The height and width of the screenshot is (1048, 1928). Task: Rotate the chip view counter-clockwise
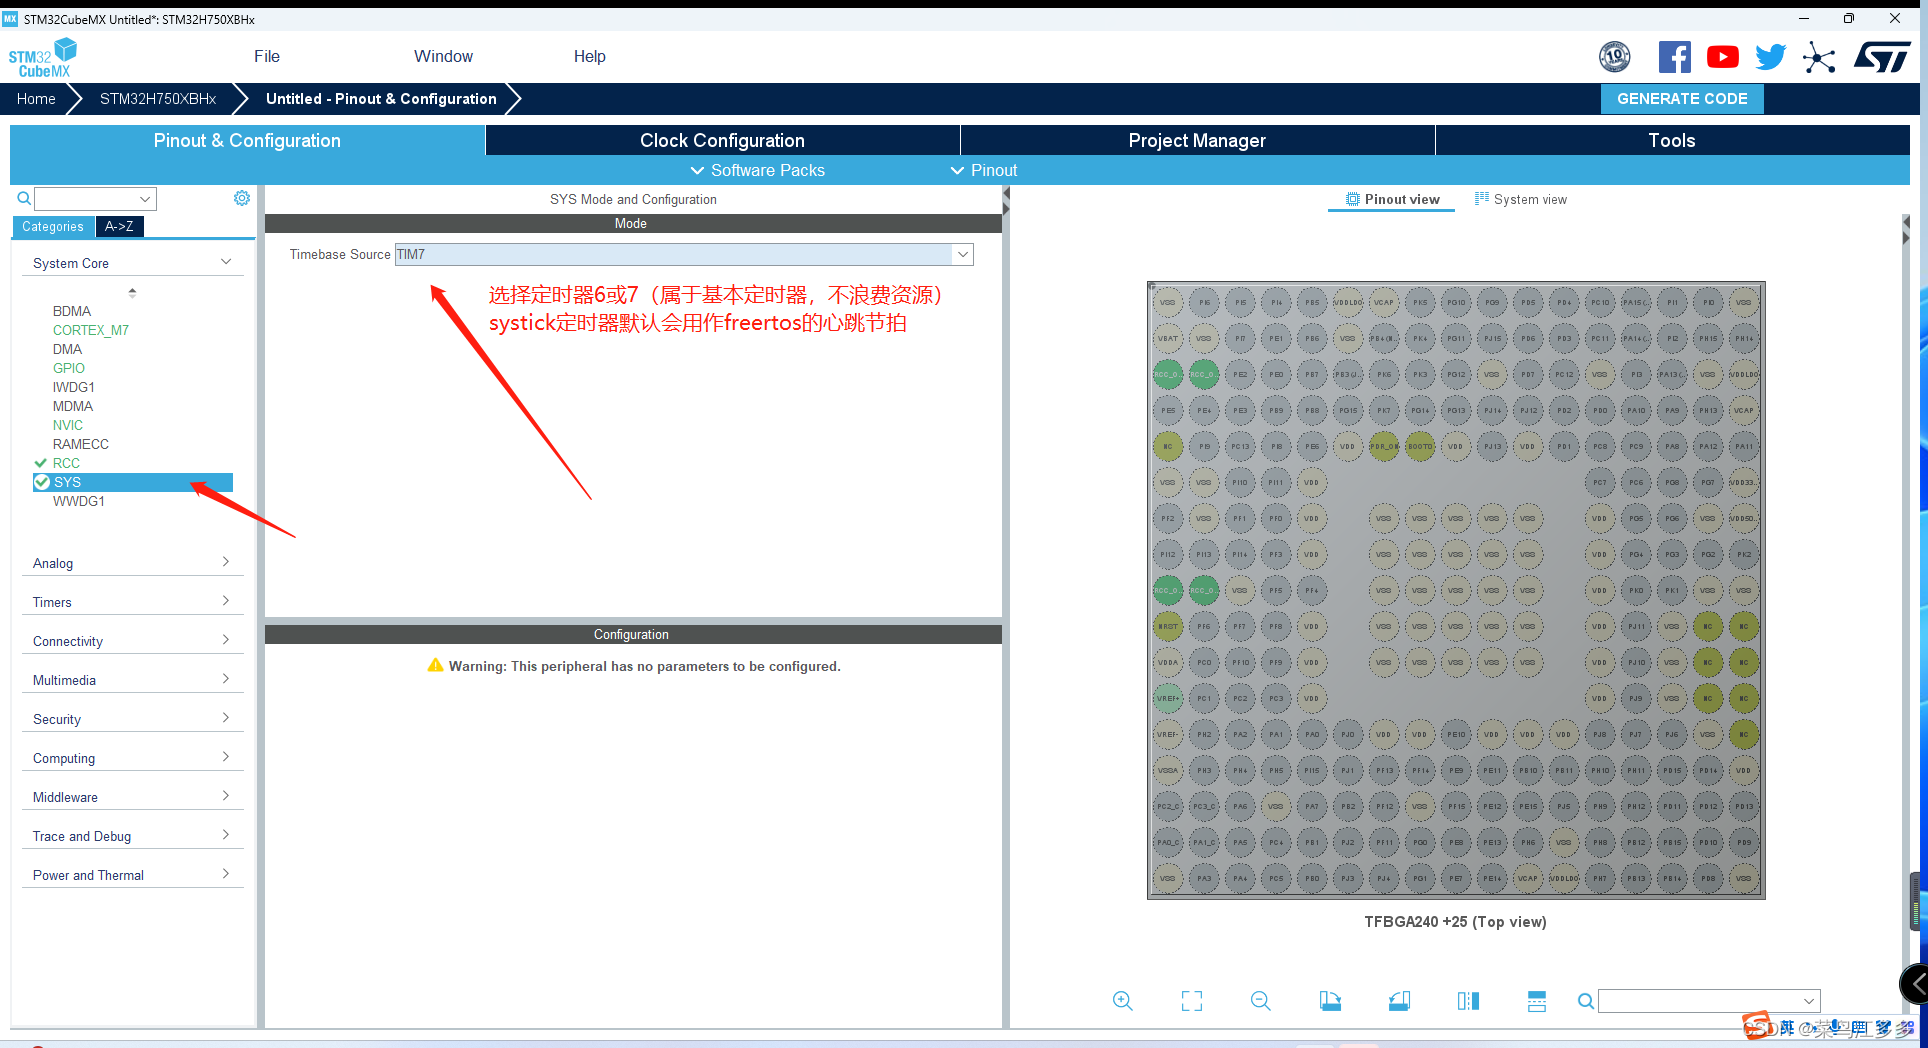coord(1399,1001)
